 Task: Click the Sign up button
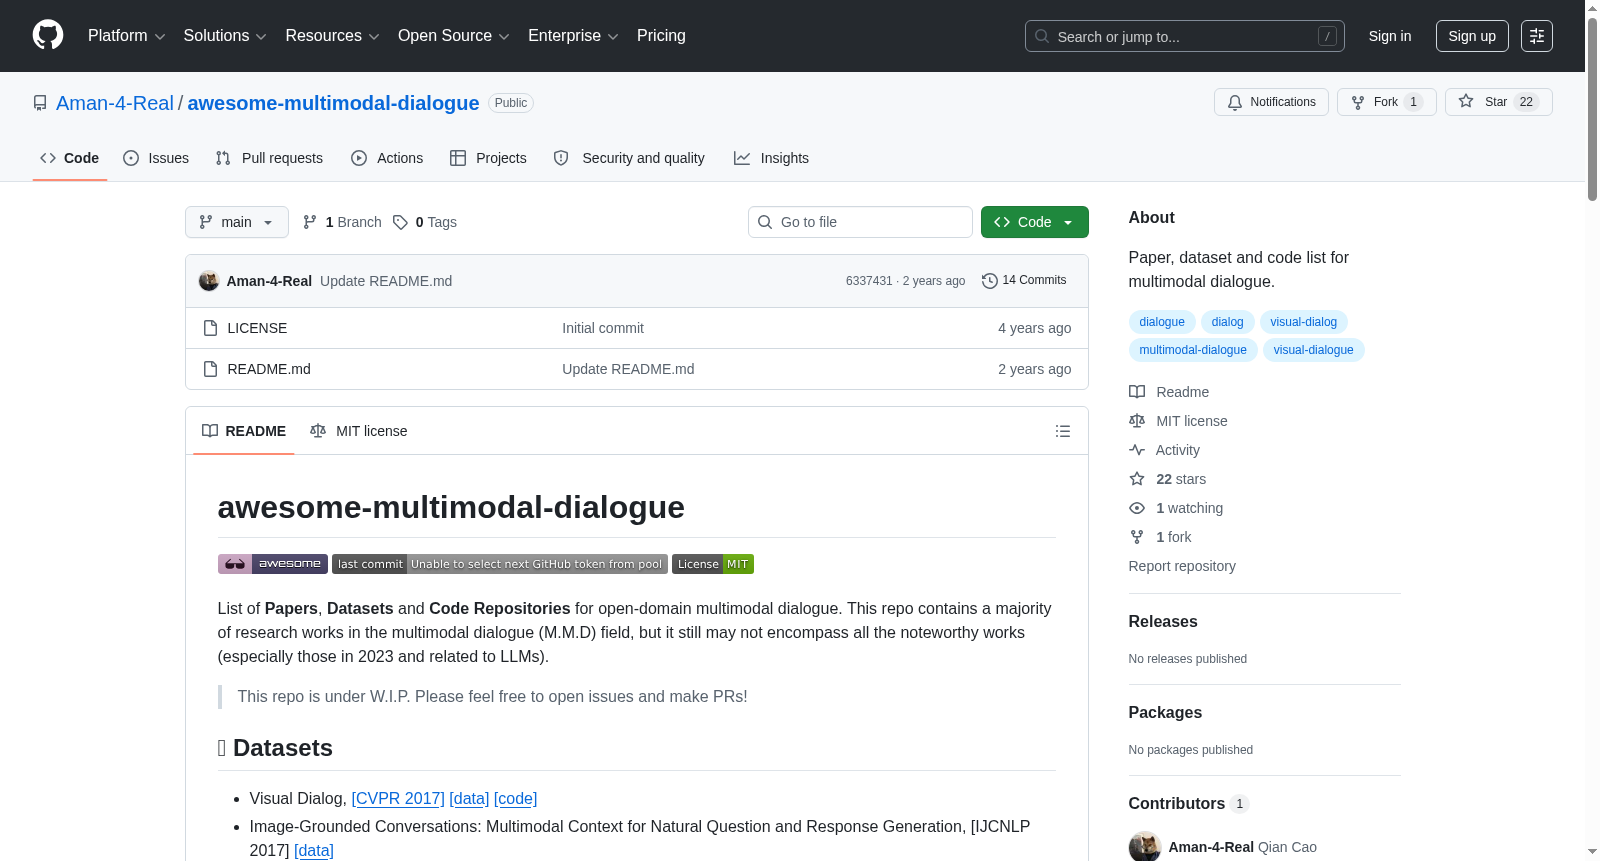1472,36
